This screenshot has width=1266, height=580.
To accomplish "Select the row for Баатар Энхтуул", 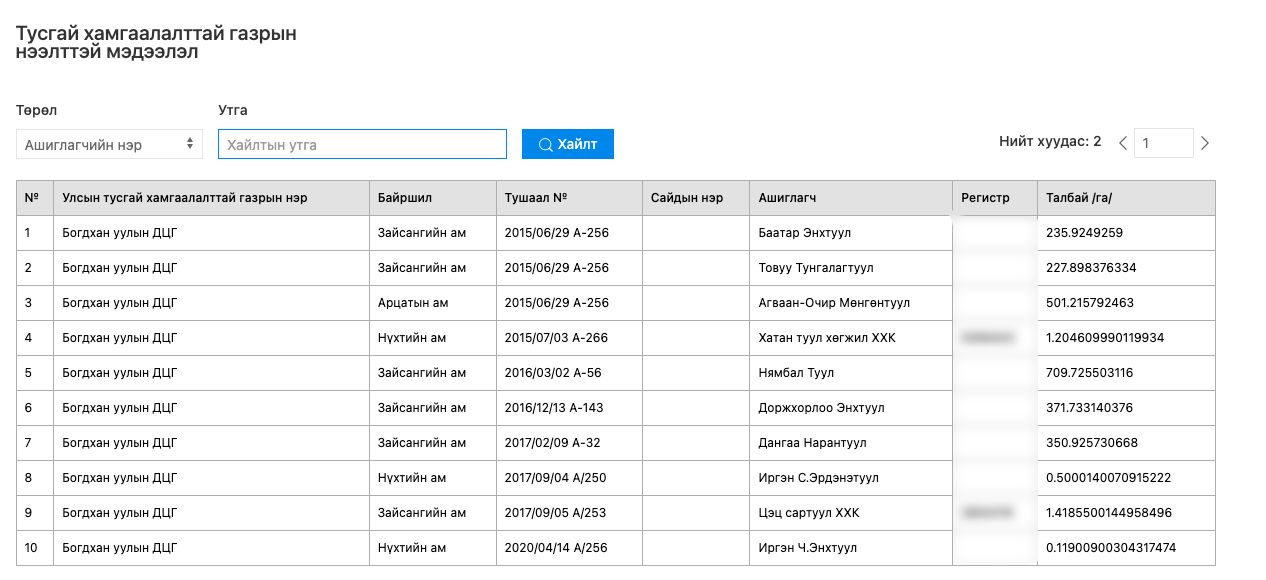I will coord(804,233).
